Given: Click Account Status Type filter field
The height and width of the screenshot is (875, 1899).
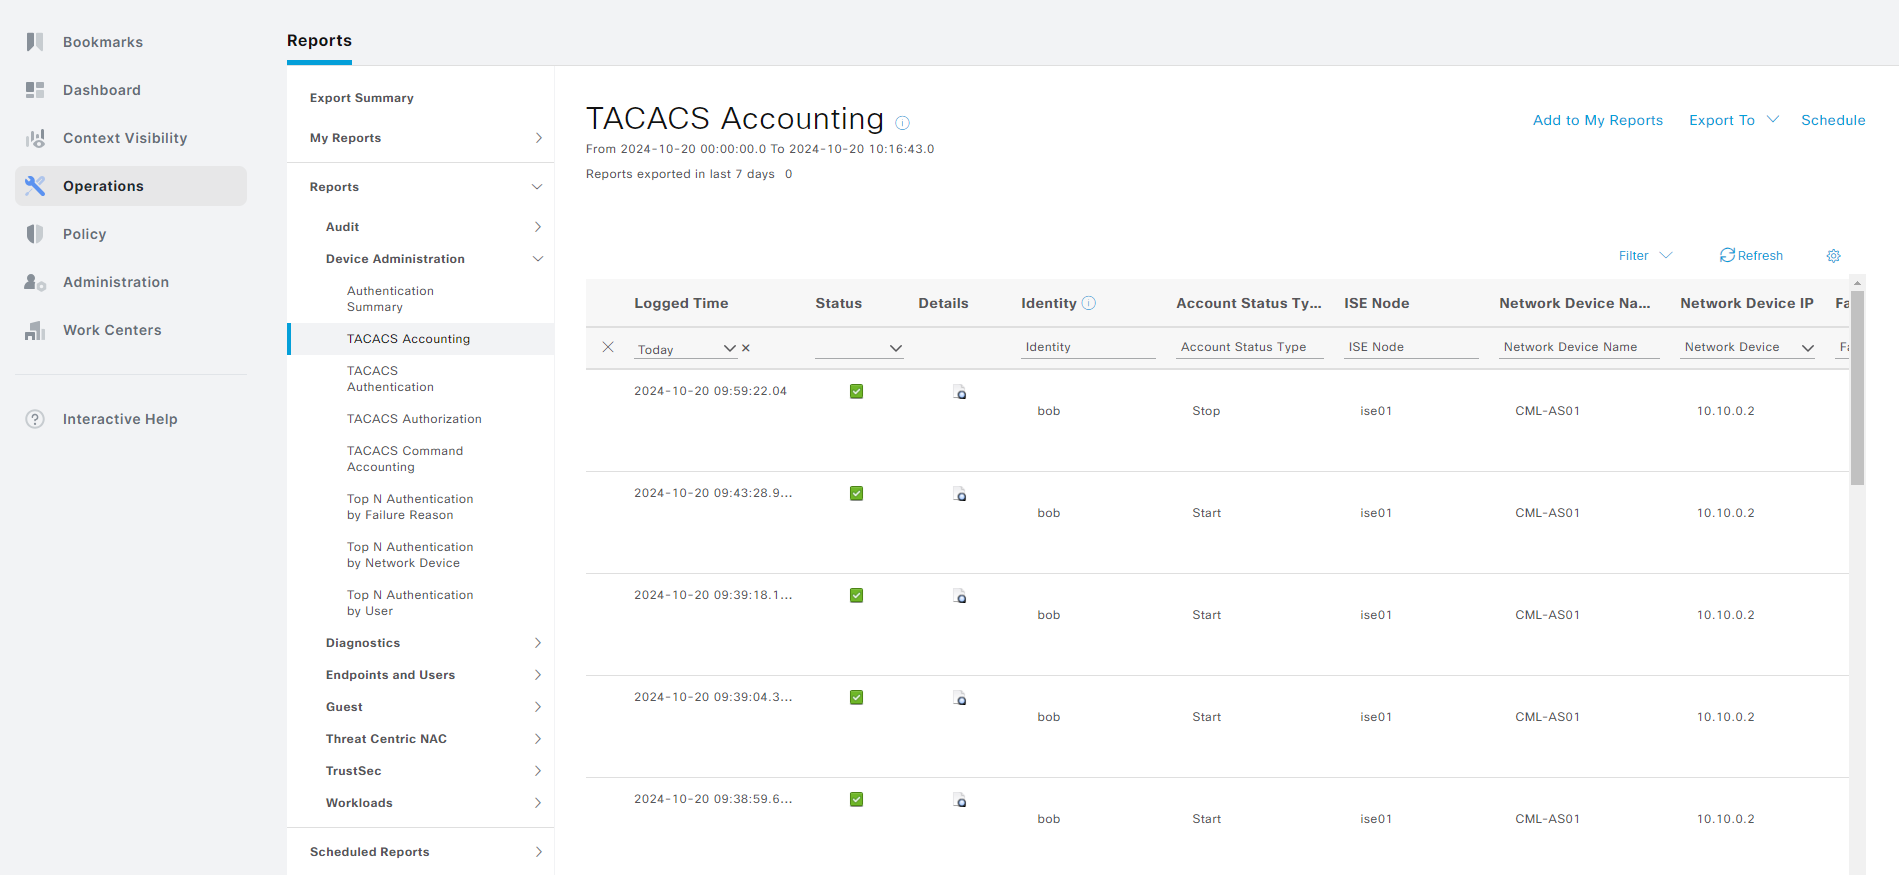Looking at the screenshot, I should click(1250, 347).
